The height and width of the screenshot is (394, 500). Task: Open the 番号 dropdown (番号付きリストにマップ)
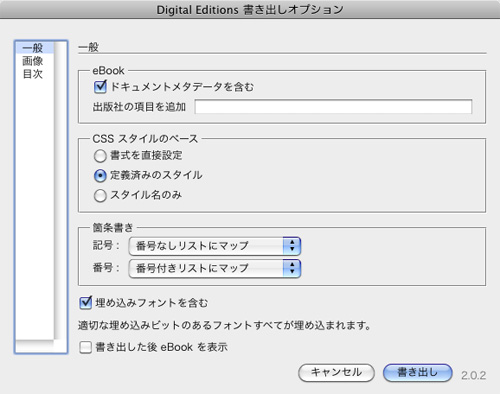(x=215, y=269)
